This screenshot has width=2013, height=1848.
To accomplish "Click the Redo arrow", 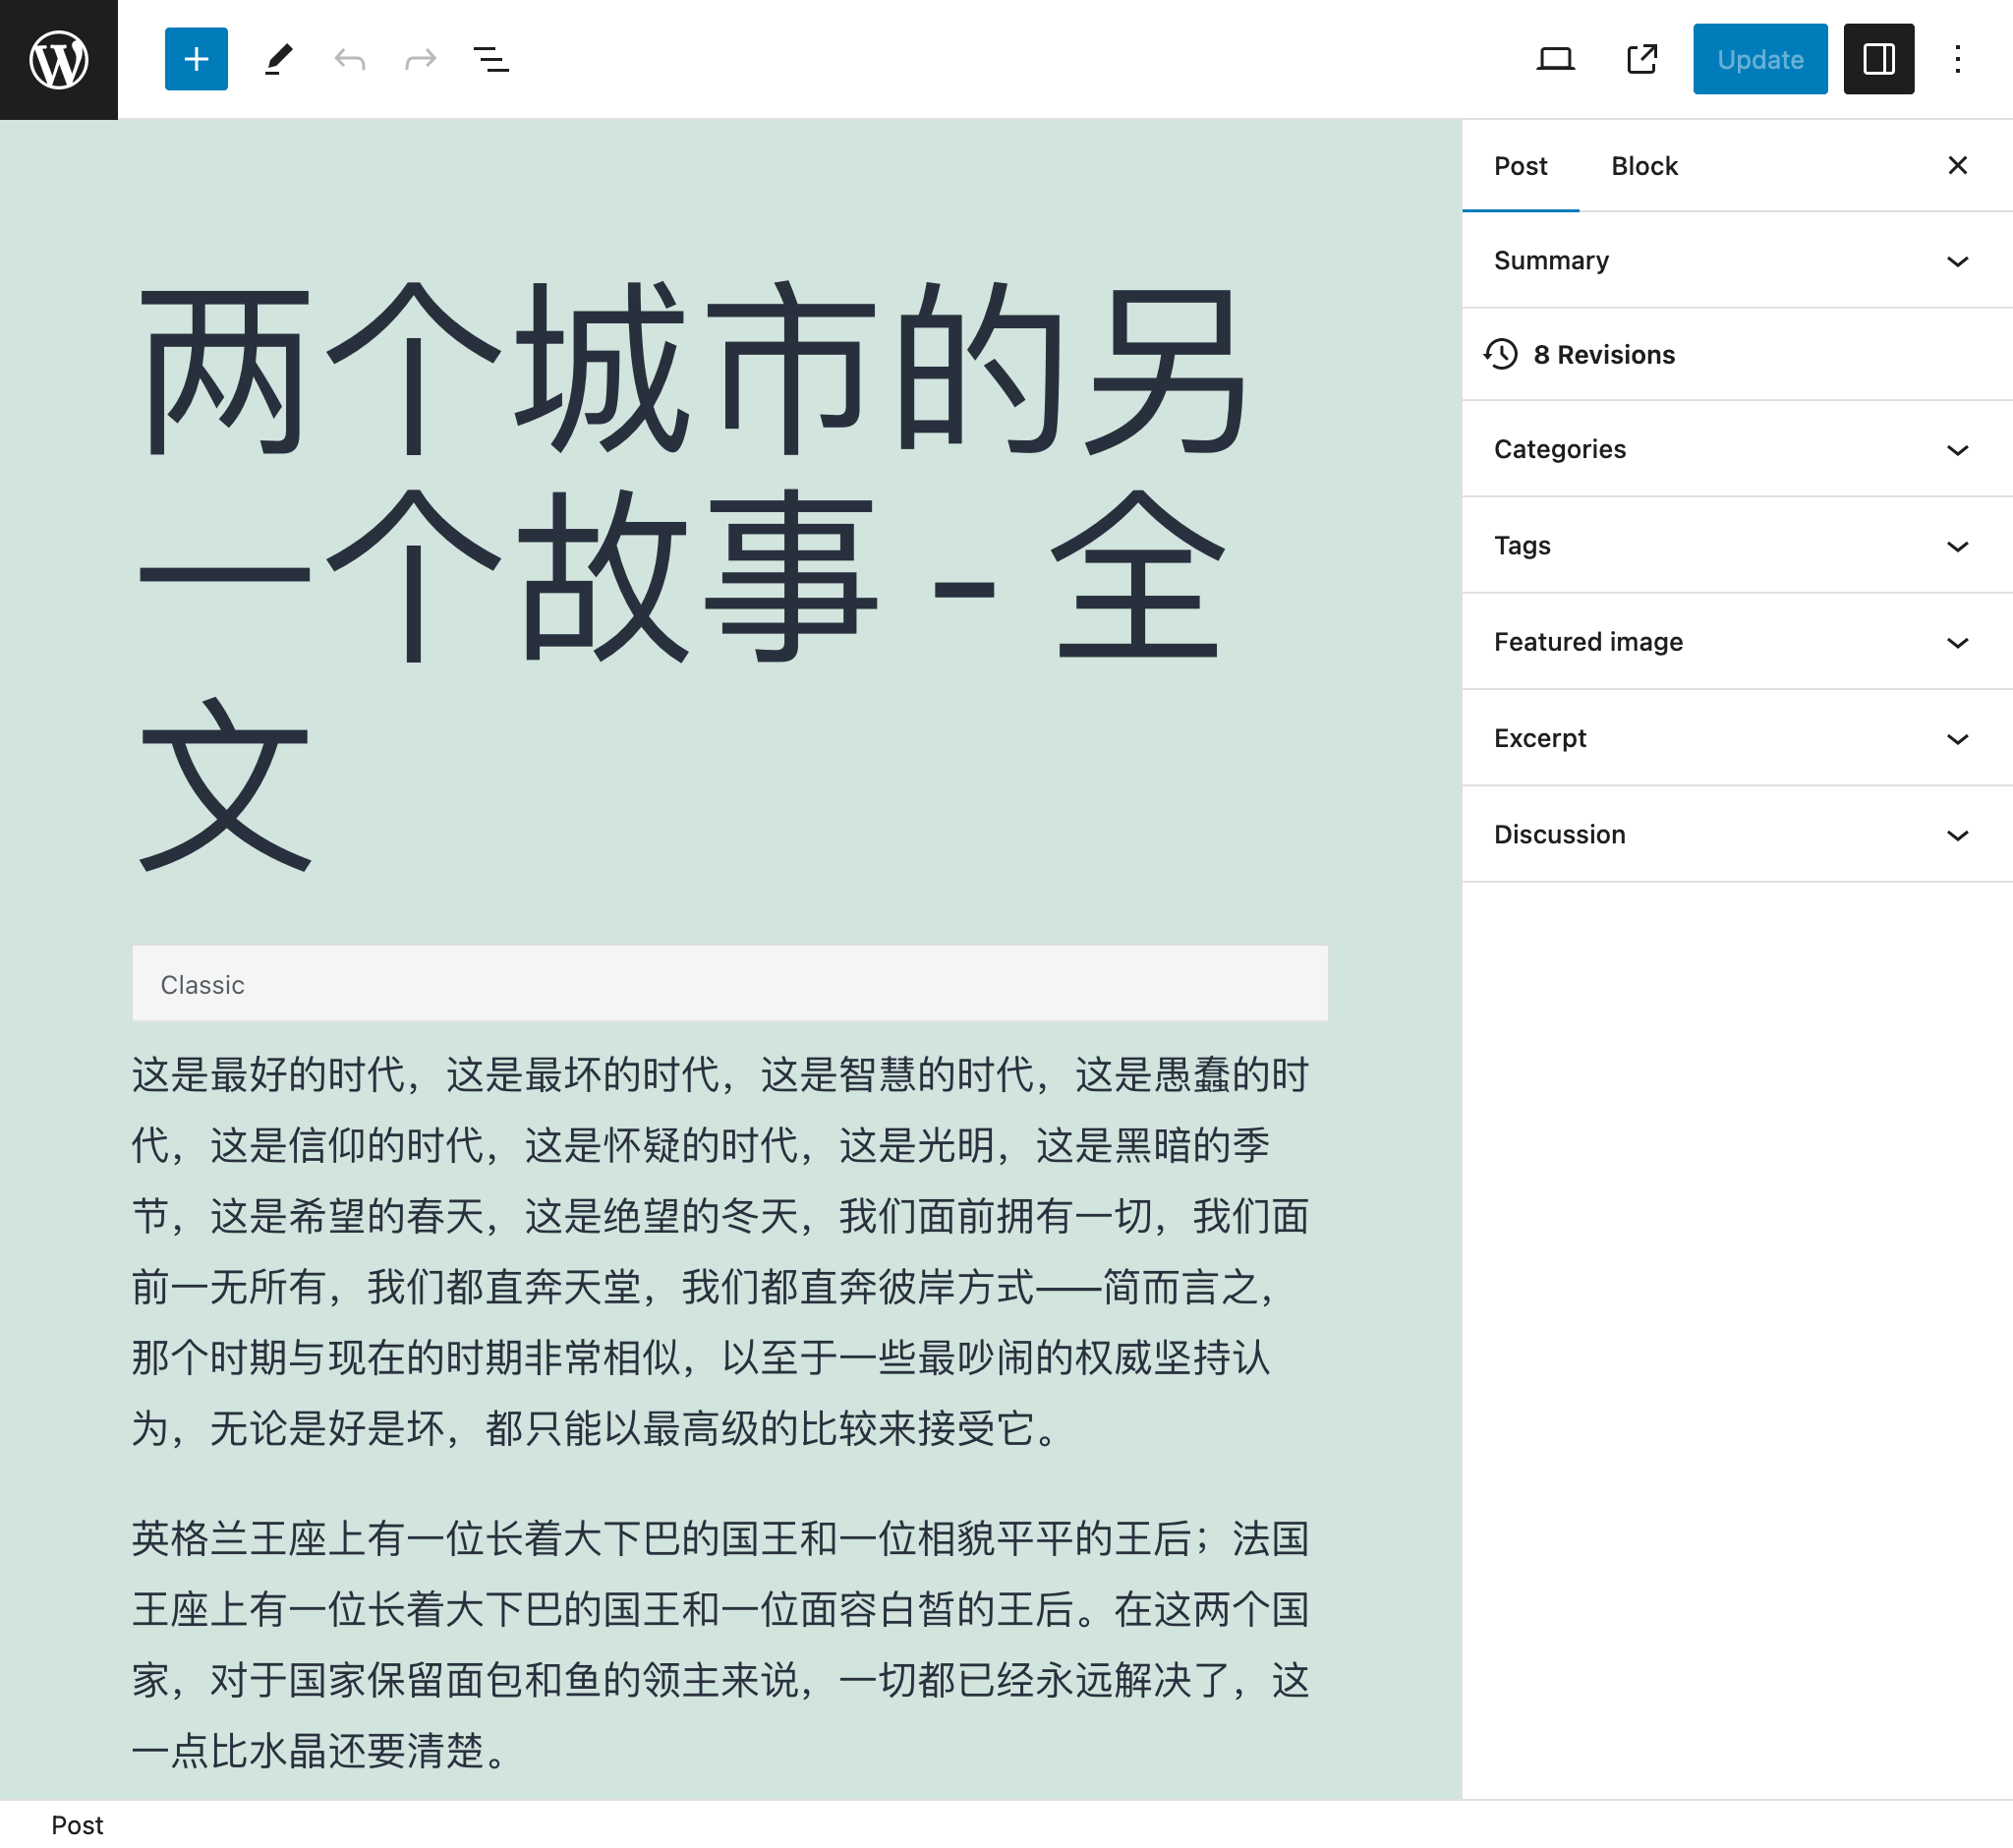I will point(421,59).
